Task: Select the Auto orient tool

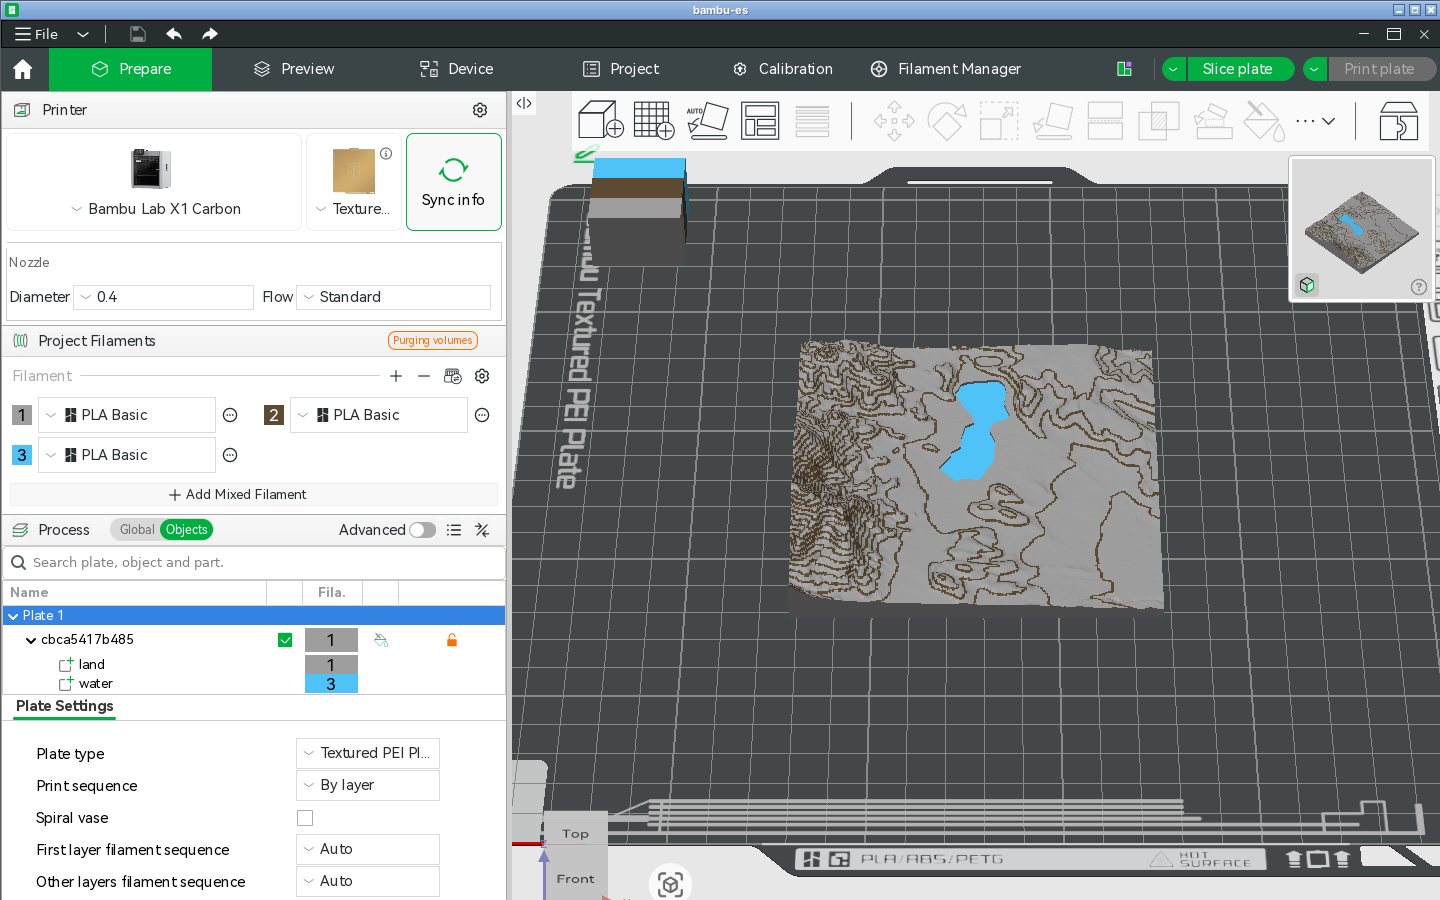Action: coord(707,121)
